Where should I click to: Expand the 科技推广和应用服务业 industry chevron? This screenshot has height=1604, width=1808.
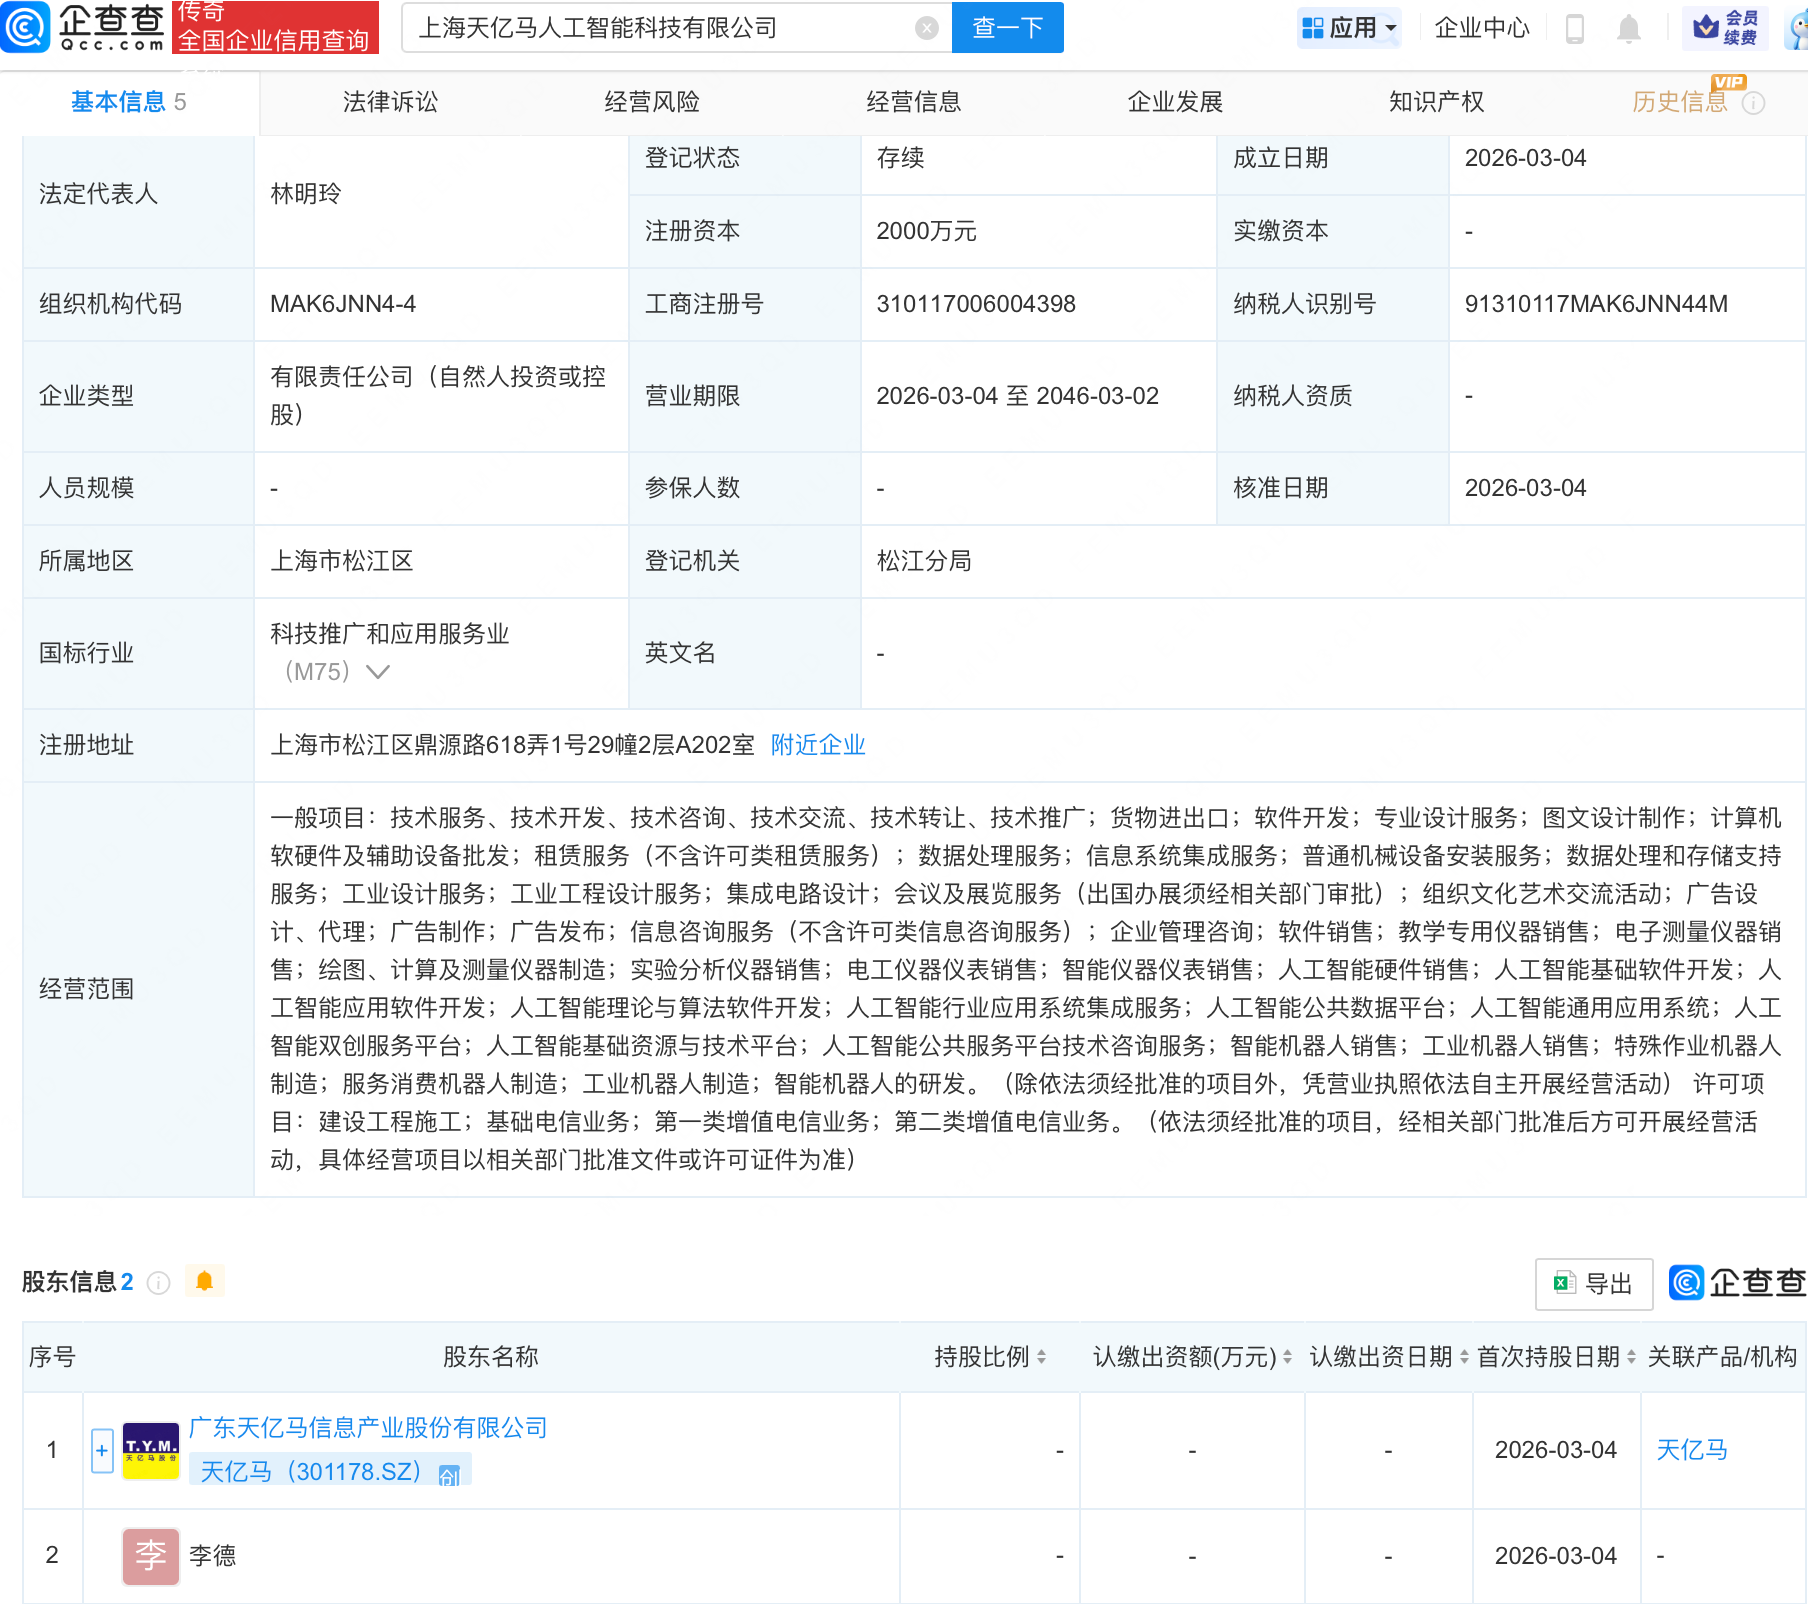(x=378, y=672)
